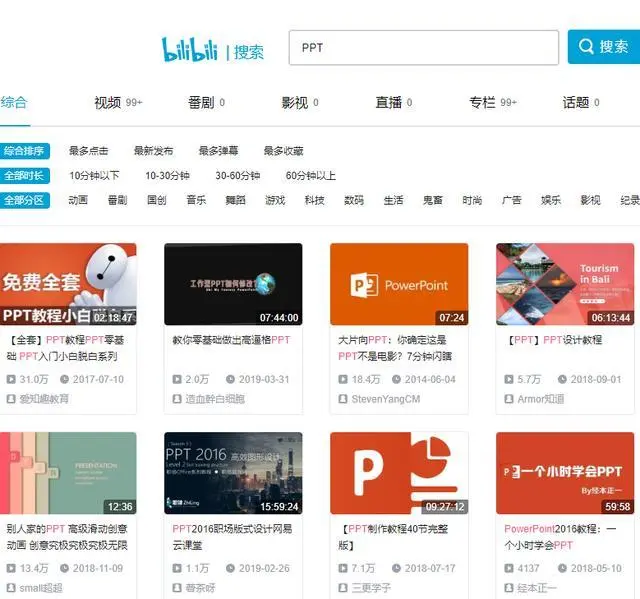Open uploader StevenYangCM's profile
Image resolution: width=640 pixels, height=599 pixels.
click(x=386, y=399)
